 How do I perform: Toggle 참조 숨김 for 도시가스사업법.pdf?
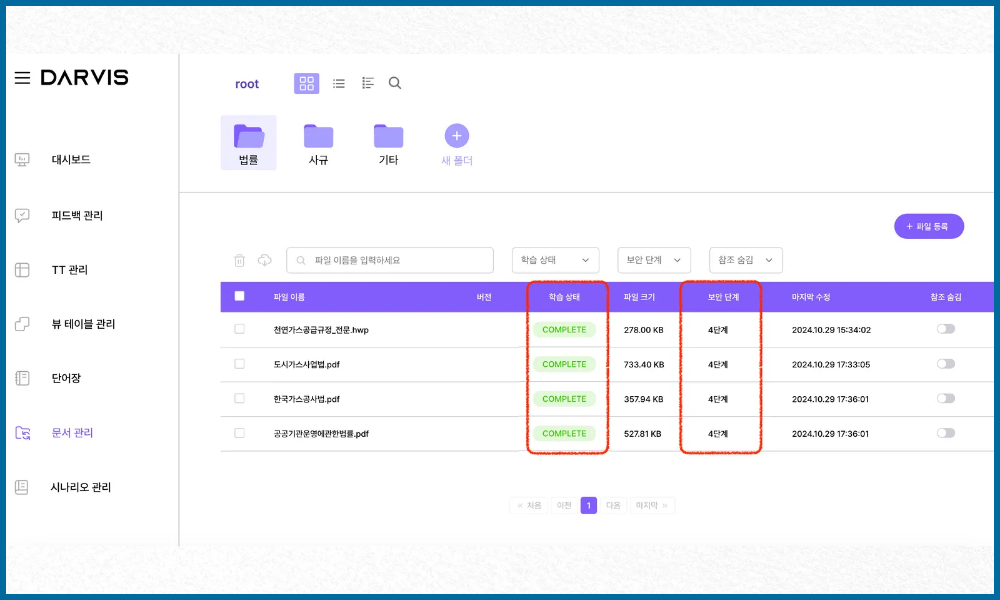(946, 363)
